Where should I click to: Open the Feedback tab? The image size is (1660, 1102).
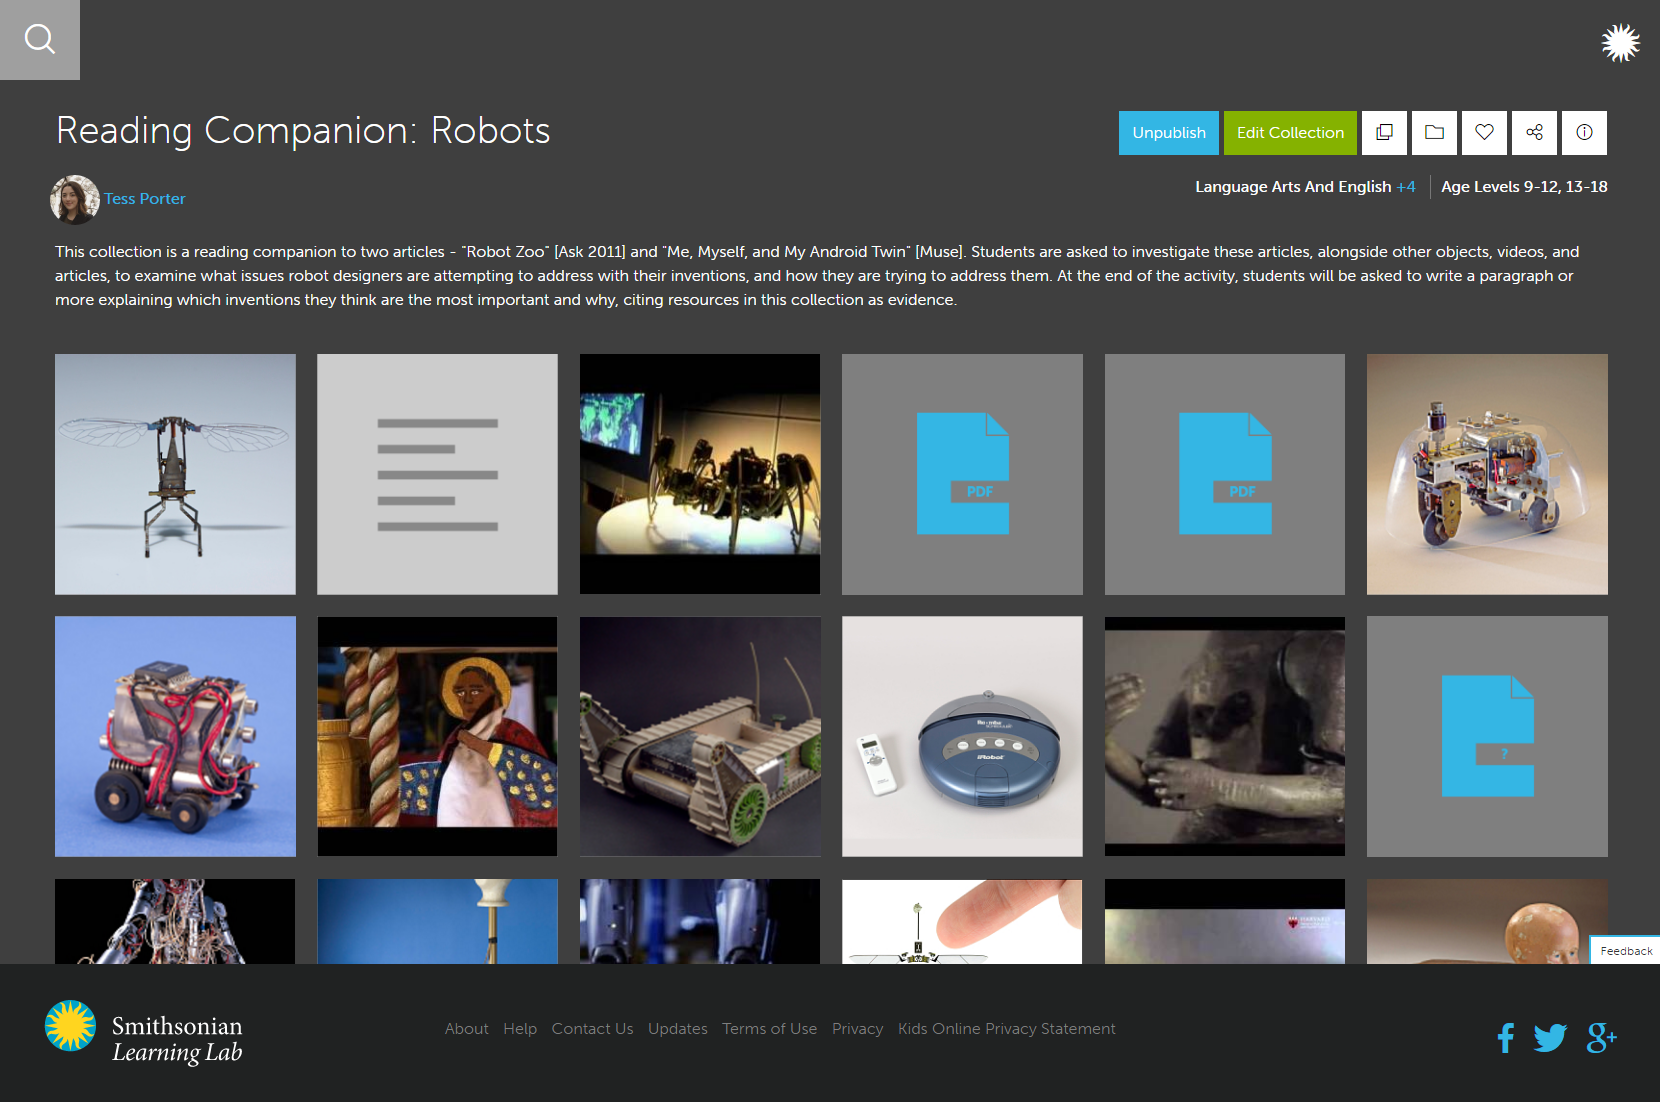pyautogui.click(x=1625, y=950)
